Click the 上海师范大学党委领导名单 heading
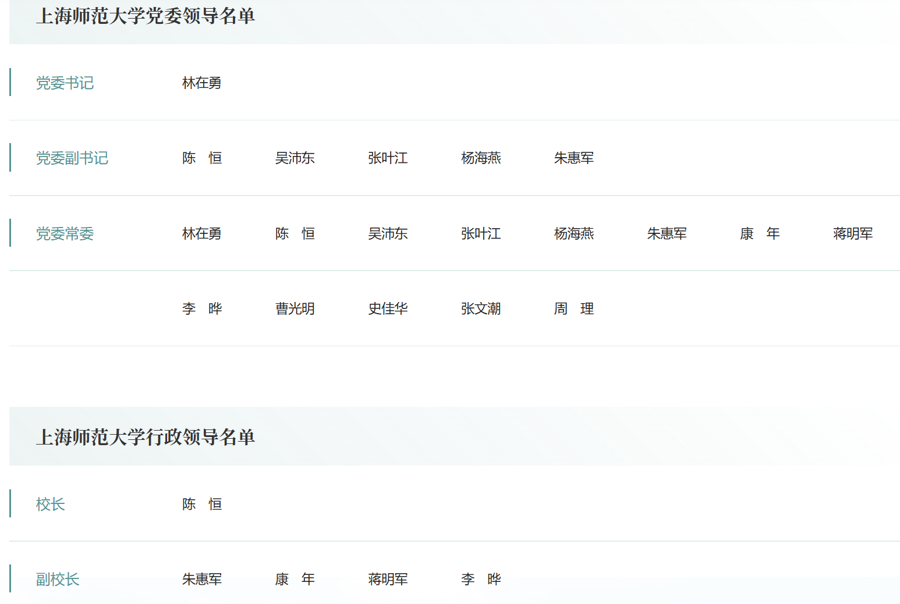Image resolution: width=900 pixels, height=604 pixels. (145, 16)
